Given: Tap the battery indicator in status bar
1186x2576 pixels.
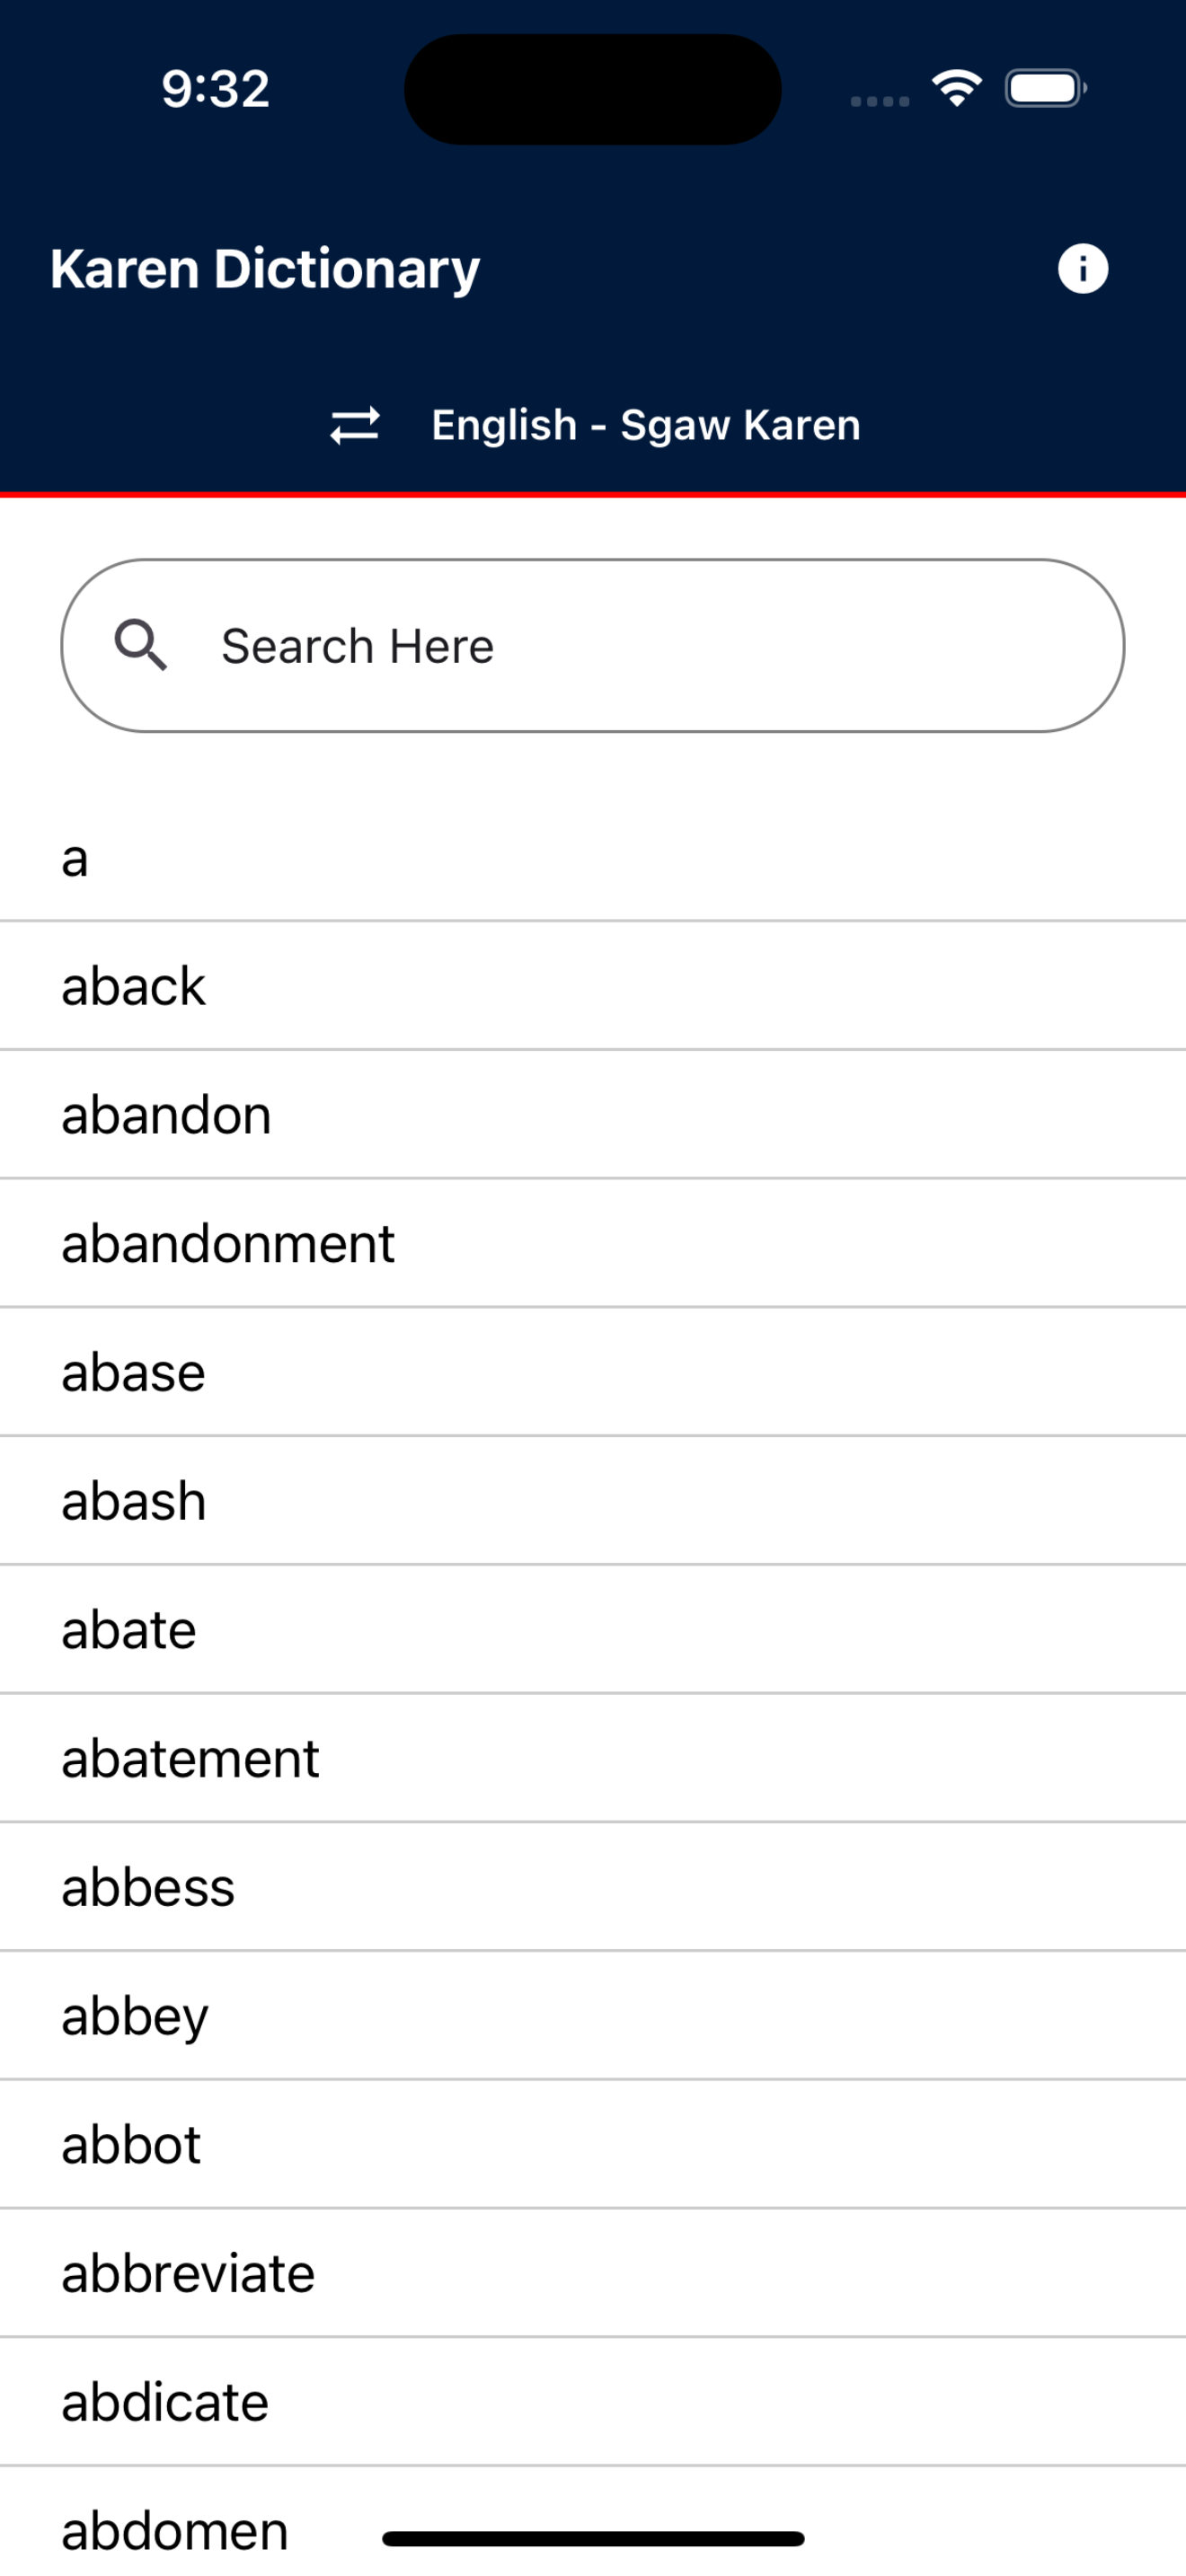Looking at the screenshot, I should click(1043, 87).
